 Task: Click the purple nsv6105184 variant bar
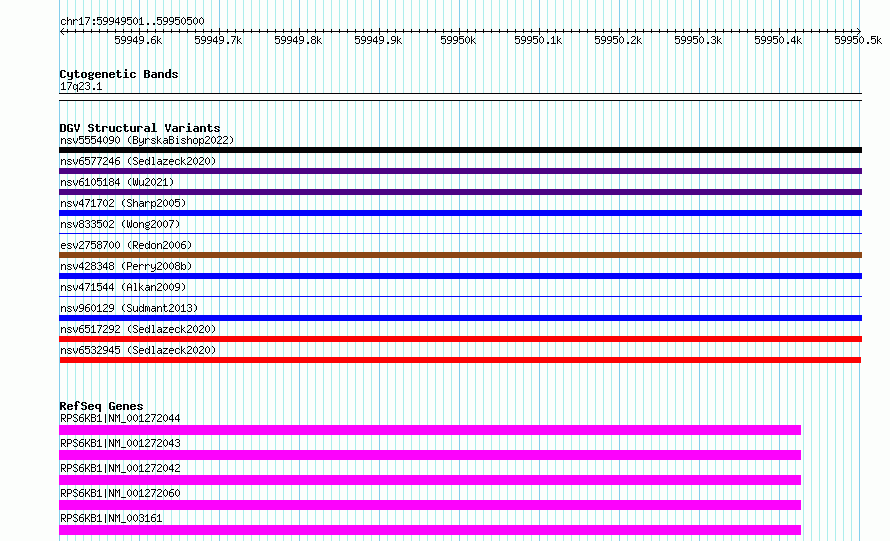point(460,192)
